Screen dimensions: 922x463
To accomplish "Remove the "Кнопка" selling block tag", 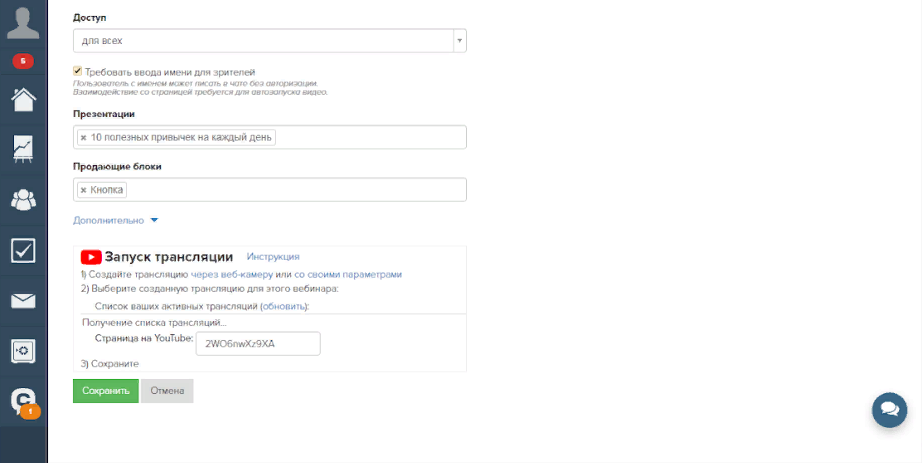I will pos(83,190).
